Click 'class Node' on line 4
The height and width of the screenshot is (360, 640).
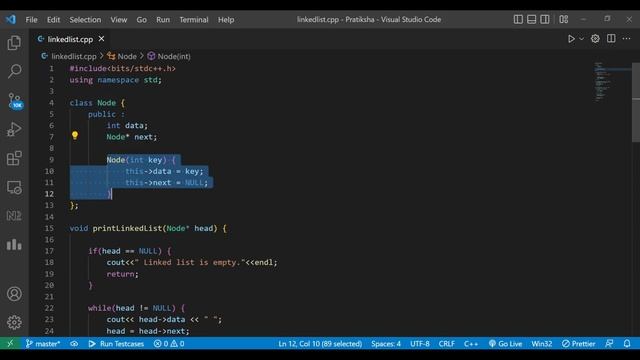tap(93, 103)
